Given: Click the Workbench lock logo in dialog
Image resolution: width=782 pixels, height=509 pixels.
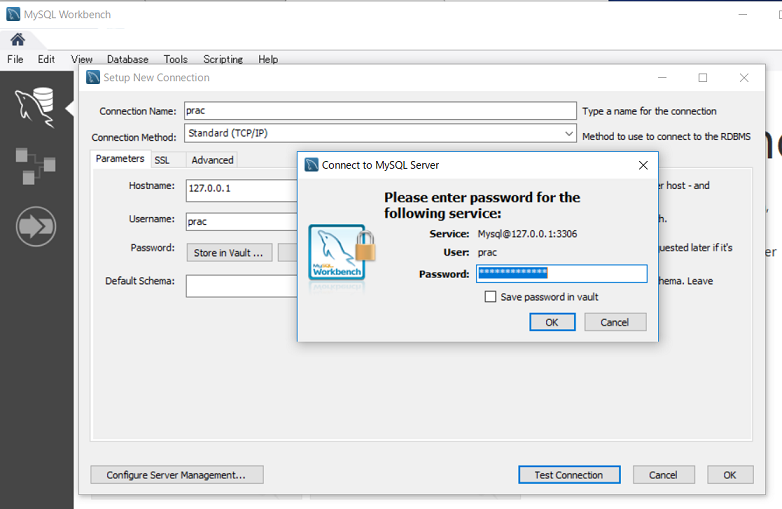Looking at the screenshot, I should tap(342, 252).
